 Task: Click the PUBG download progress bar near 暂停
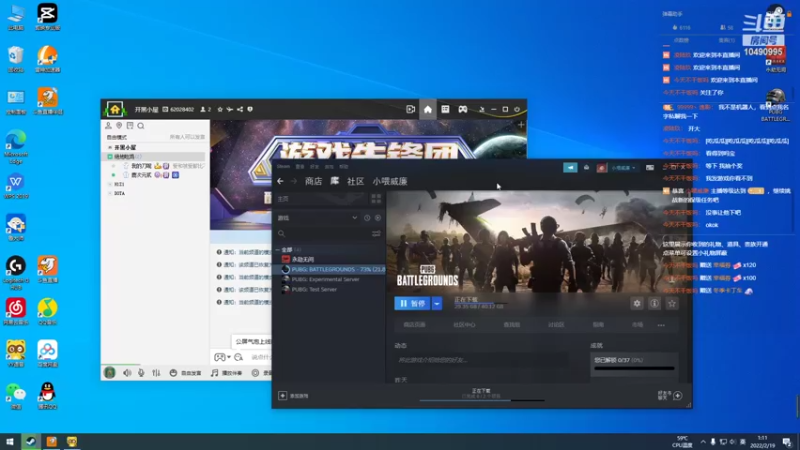(x=481, y=303)
